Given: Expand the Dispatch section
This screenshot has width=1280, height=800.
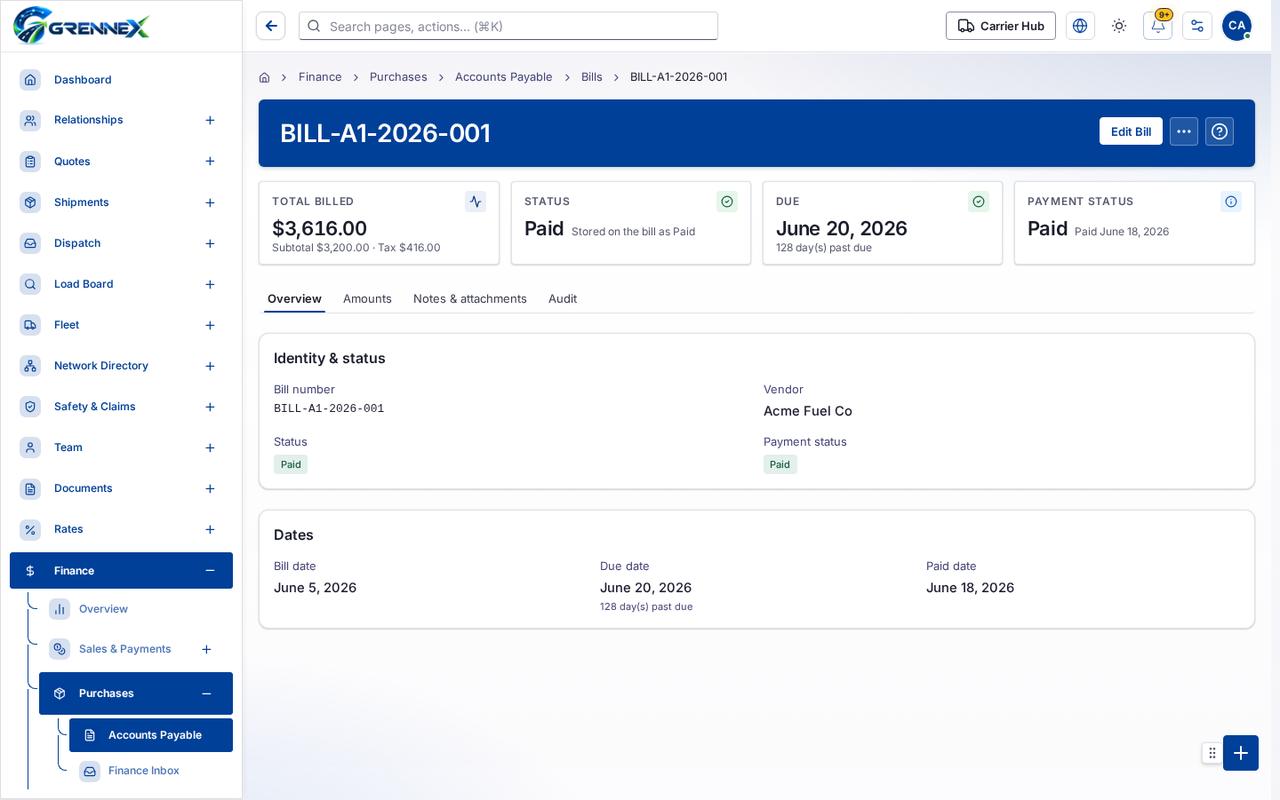Looking at the screenshot, I should click(x=210, y=243).
